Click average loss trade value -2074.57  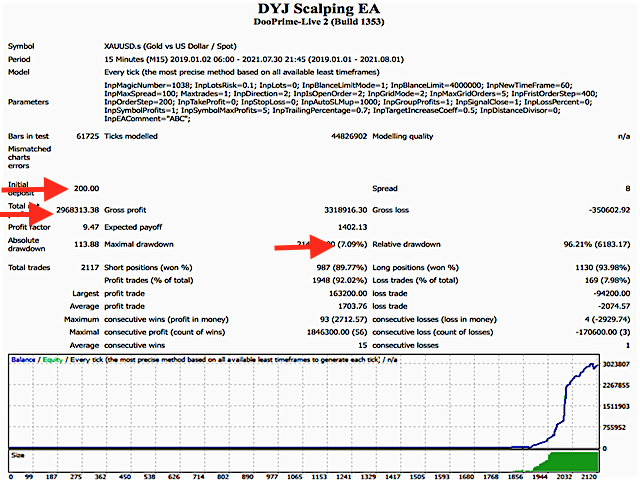[x=614, y=307]
